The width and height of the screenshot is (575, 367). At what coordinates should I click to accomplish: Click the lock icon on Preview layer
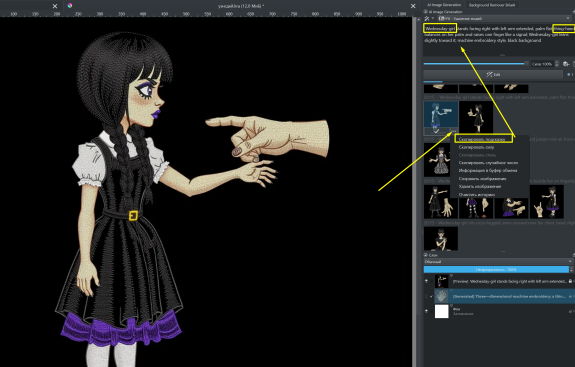coord(570,281)
